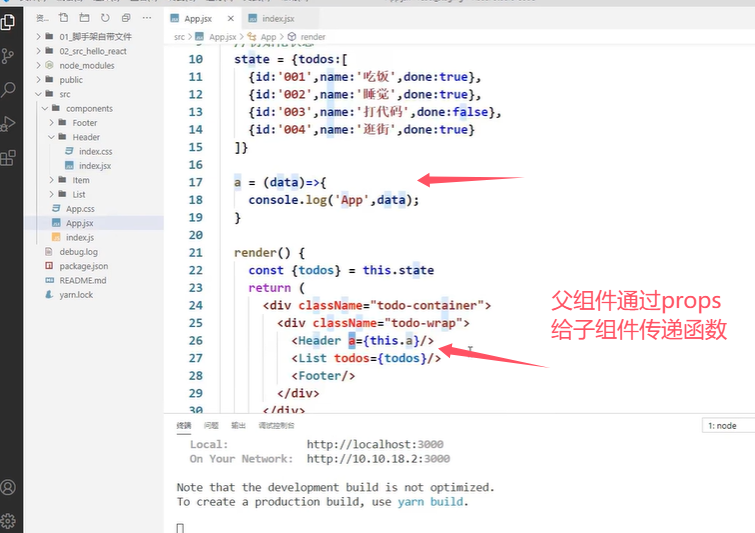This screenshot has width=755, height=533.
Task: Click the App class breadcrumb
Action: pos(268,37)
